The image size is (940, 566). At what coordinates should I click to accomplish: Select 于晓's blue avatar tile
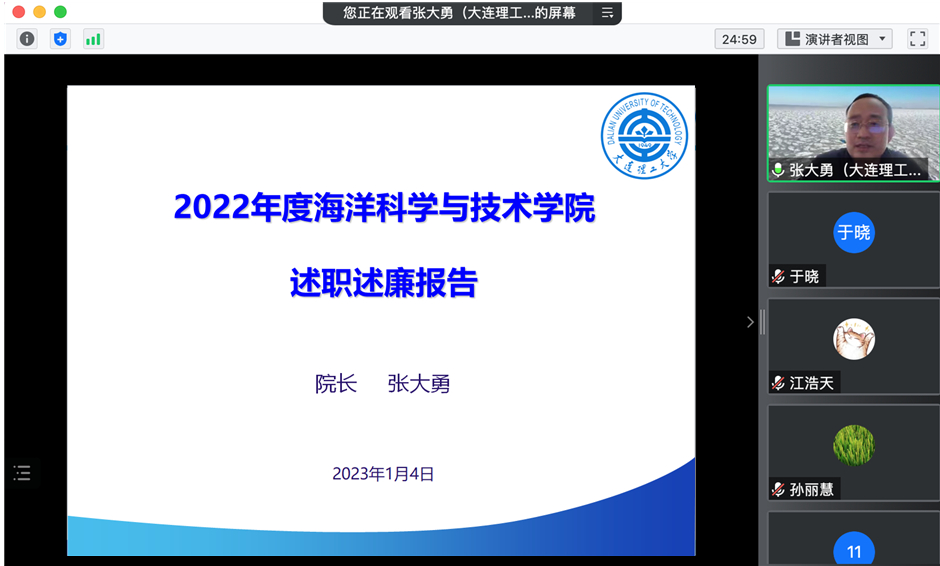853,233
